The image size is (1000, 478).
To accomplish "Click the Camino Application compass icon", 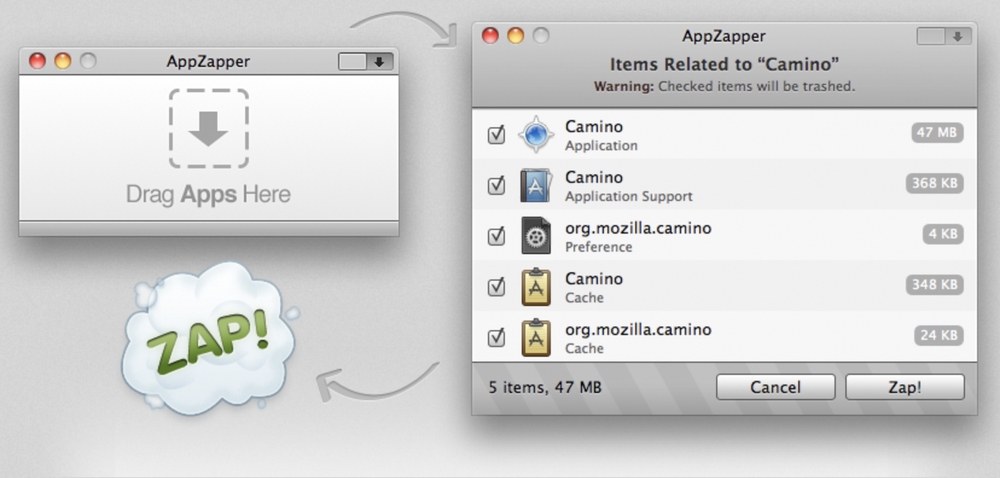I will [x=535, y=134].
